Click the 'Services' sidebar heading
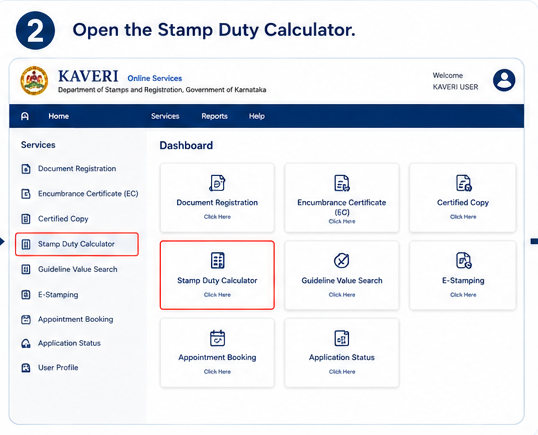This screenshot has height=435, width=538. [x=38, y=145]
